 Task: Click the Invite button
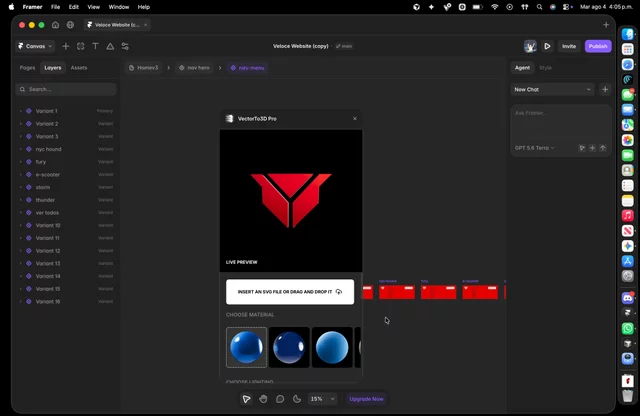pyautogui.click(x=569, y=46)
